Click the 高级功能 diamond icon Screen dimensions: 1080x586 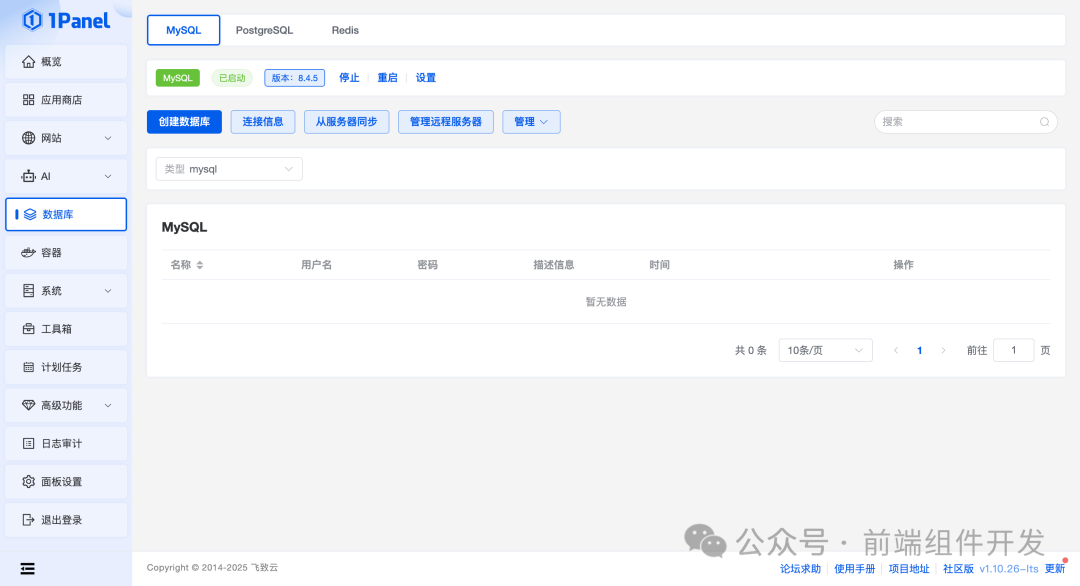click(x=28, y=406)
